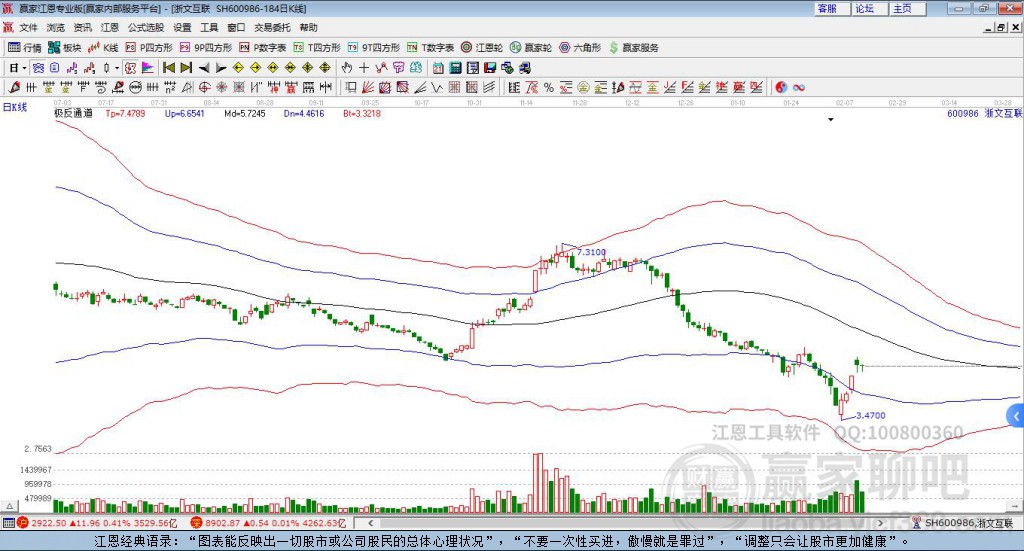Click the percent % tool icon
Viewport: 1024px width, 551px height.
tap(549, 87)
